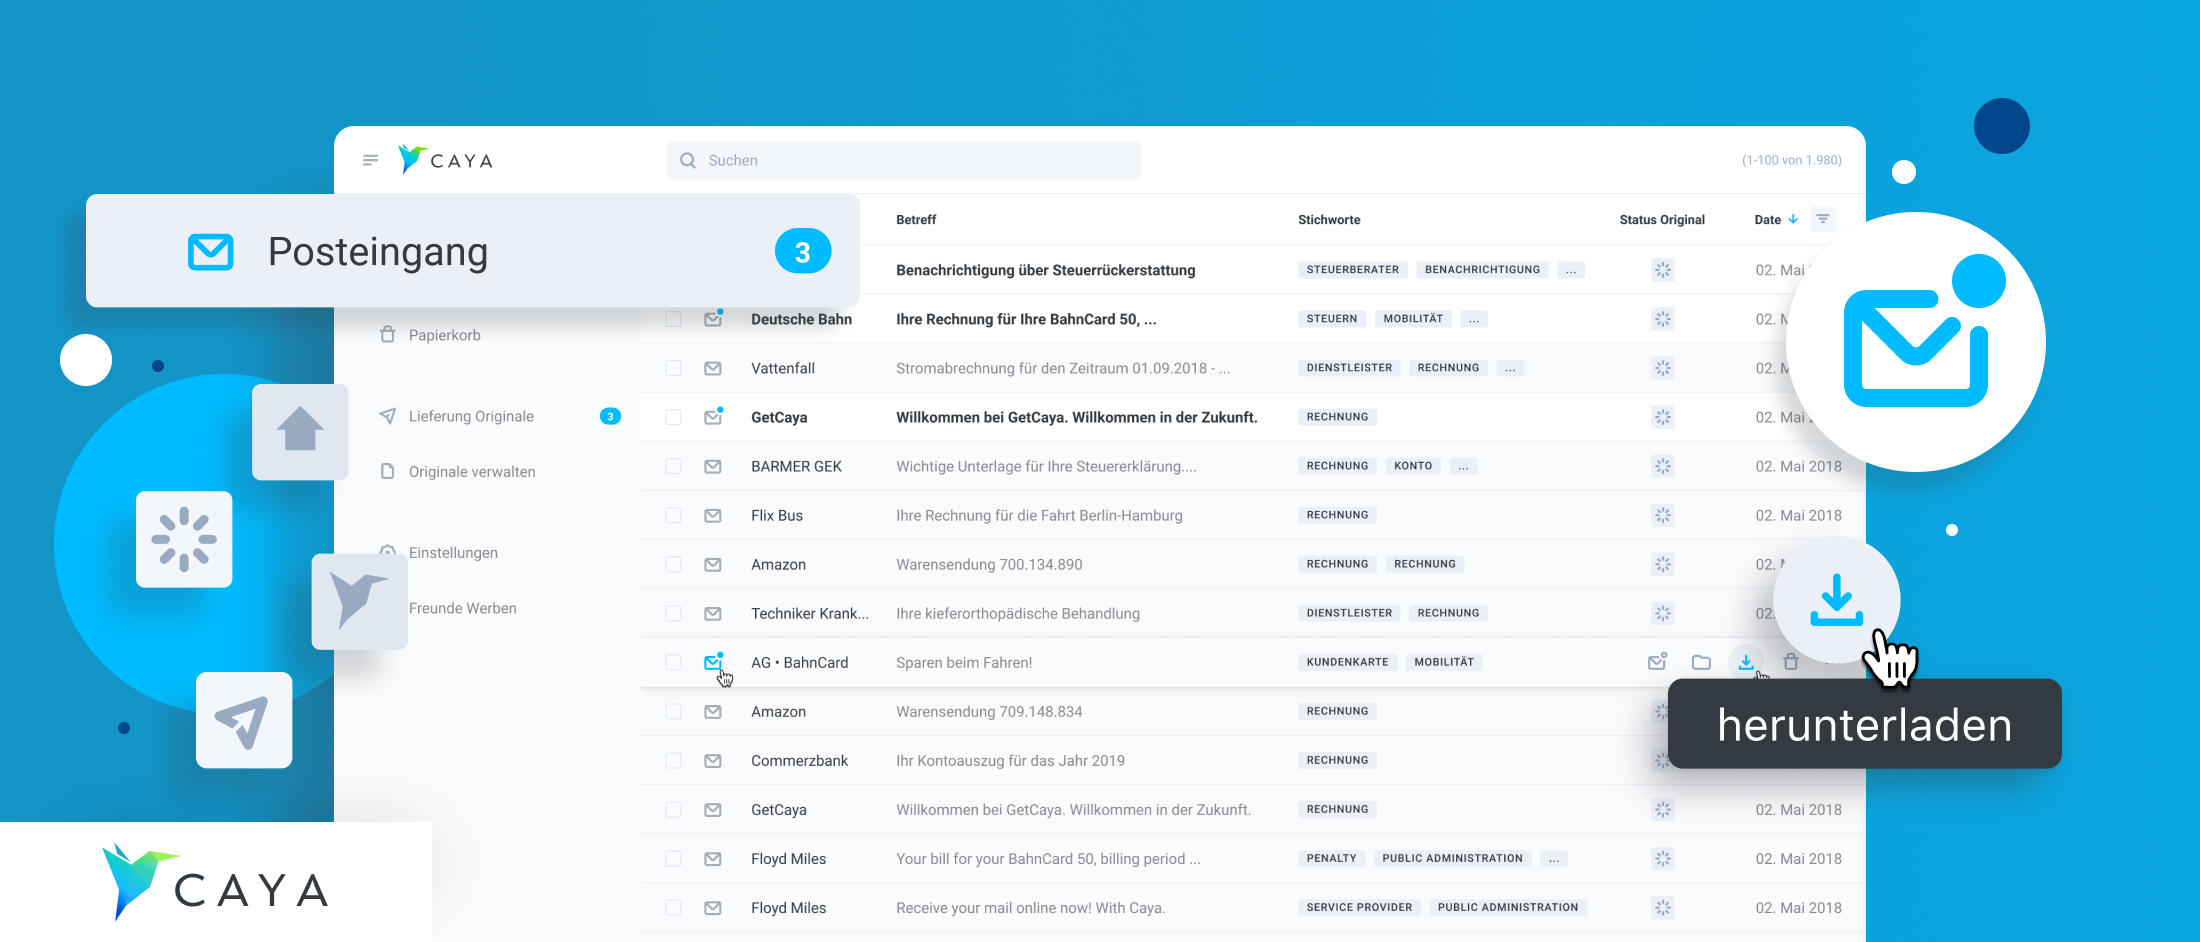Tick the checkbox for Warensendung 709.148.834 row
The height and width of the screenshot is (942, 2200).
673,711
